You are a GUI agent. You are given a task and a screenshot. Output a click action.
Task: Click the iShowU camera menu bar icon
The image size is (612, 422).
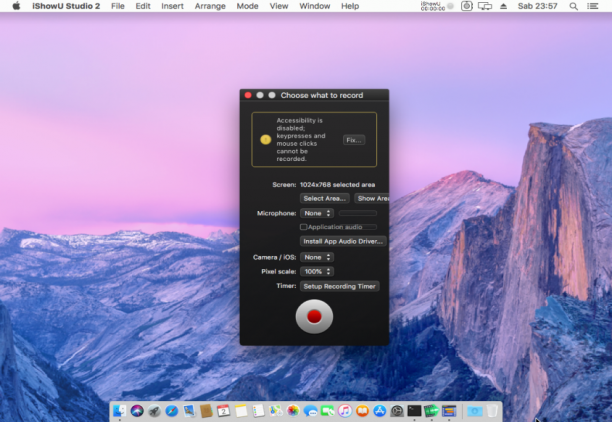466,6
